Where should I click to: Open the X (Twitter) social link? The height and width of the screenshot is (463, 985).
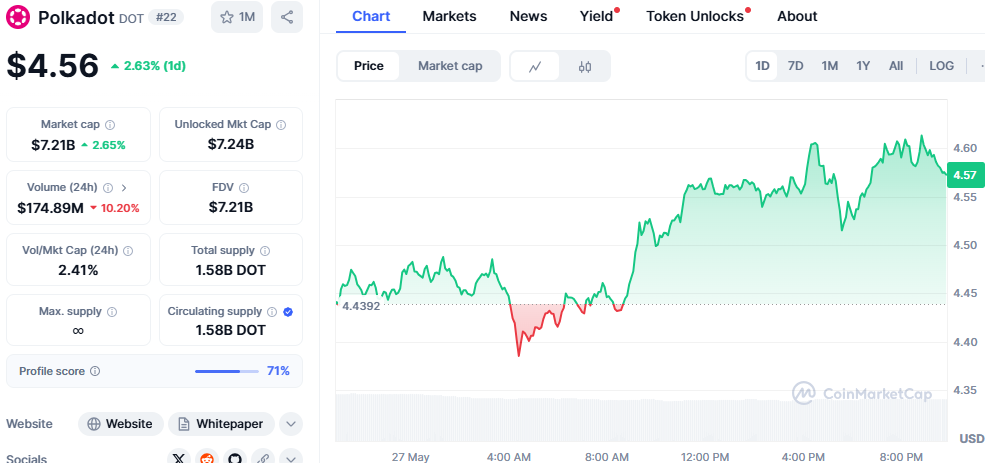180,457
